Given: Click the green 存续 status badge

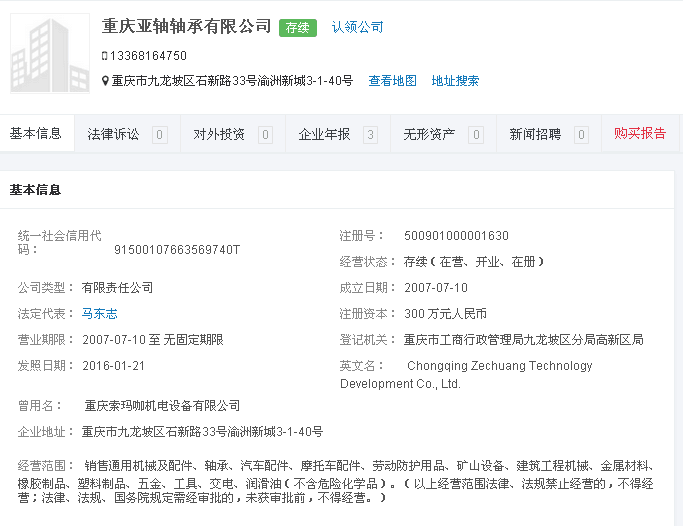Looking at the screenshot, I should pyautogui.click(x=298, y=28).
